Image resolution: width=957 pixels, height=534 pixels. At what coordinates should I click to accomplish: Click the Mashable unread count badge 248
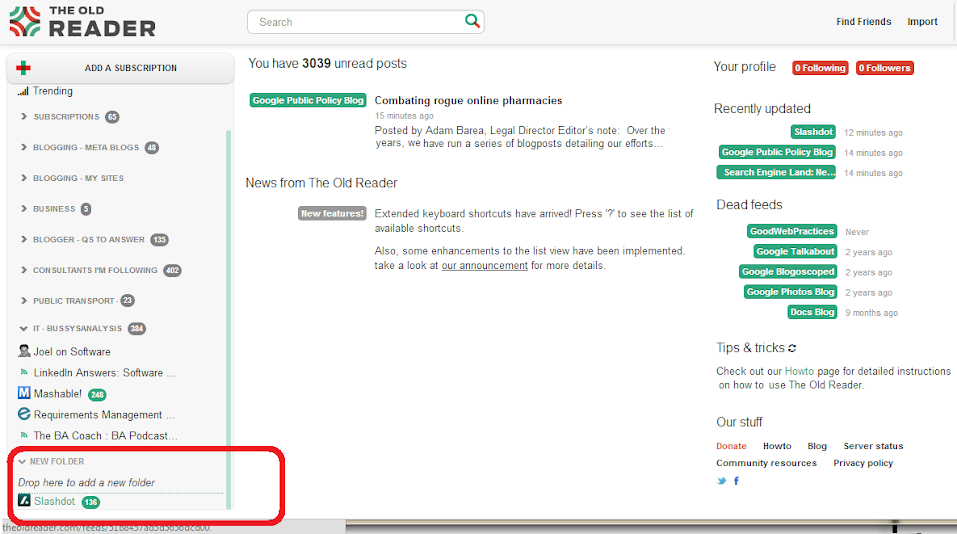click(x=97, y=395)
